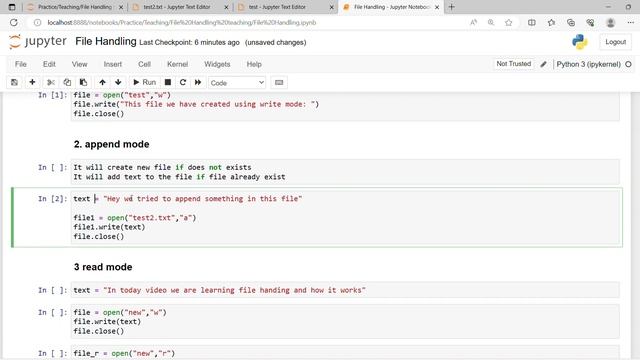Click the read aloud icon in address bar
640x360 pixels.
coord(473,22)
